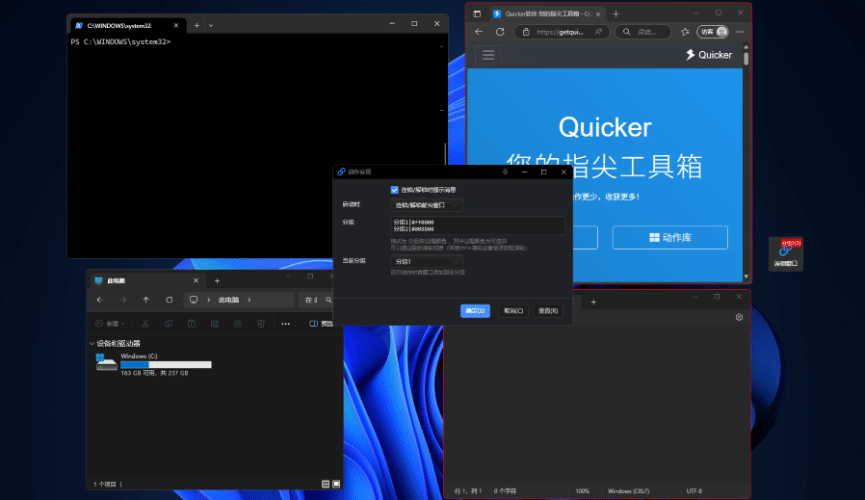Open a new tab in Edge
Viewport: 865px width, 500px height.
pyautogui.click(x=616, y=14)
